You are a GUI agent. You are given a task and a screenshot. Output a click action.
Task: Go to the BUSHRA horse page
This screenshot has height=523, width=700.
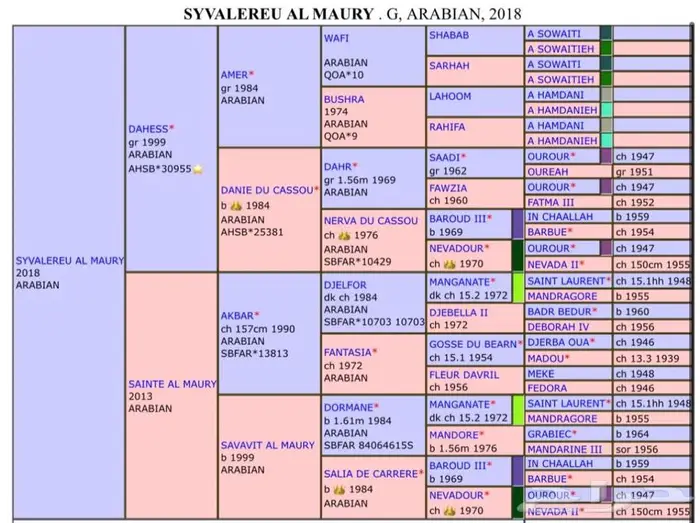tap(342, 99)
